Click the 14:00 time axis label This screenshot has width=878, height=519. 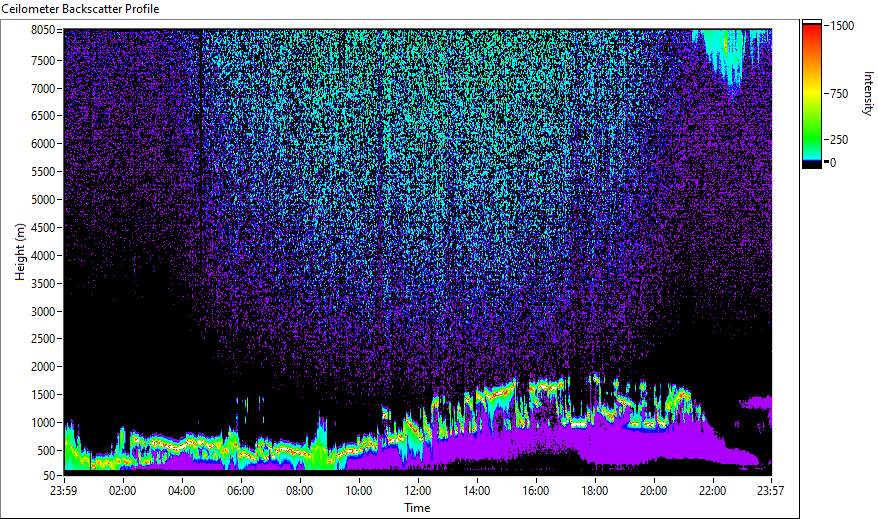[x=477, y=491]
